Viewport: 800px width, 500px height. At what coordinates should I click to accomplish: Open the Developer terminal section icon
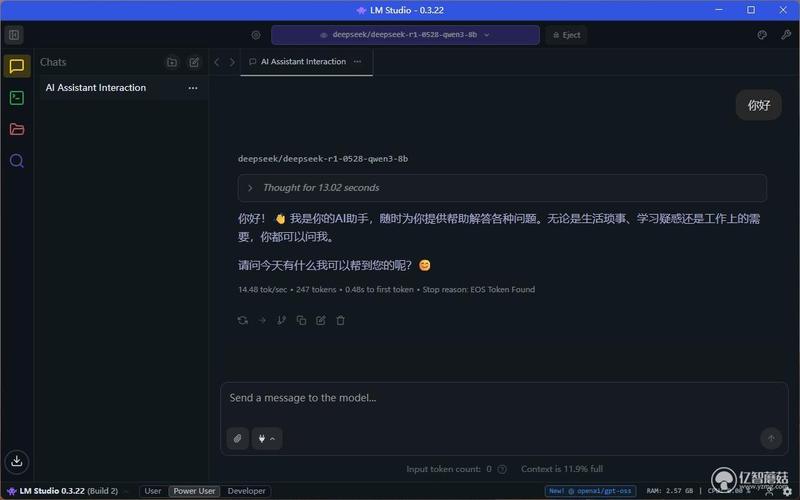(x=17, y=97)
